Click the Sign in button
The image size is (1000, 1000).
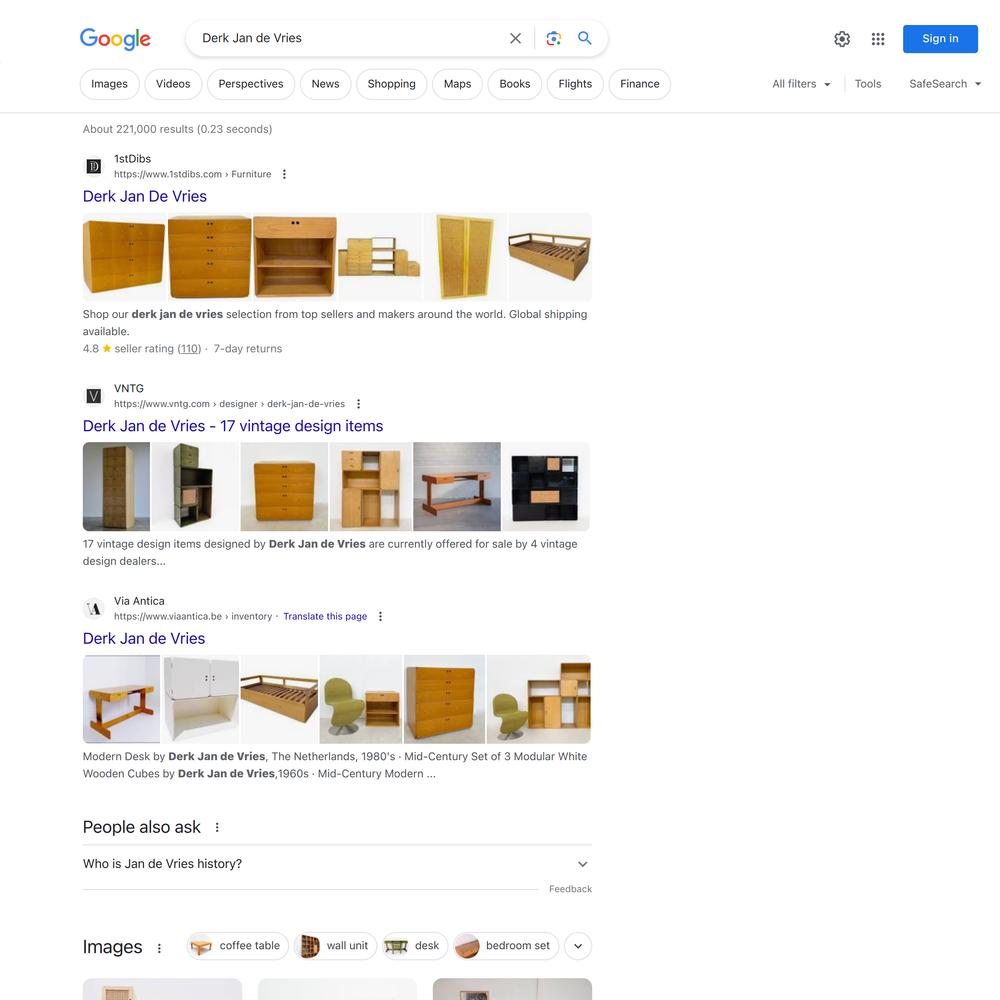coord(940,39)
